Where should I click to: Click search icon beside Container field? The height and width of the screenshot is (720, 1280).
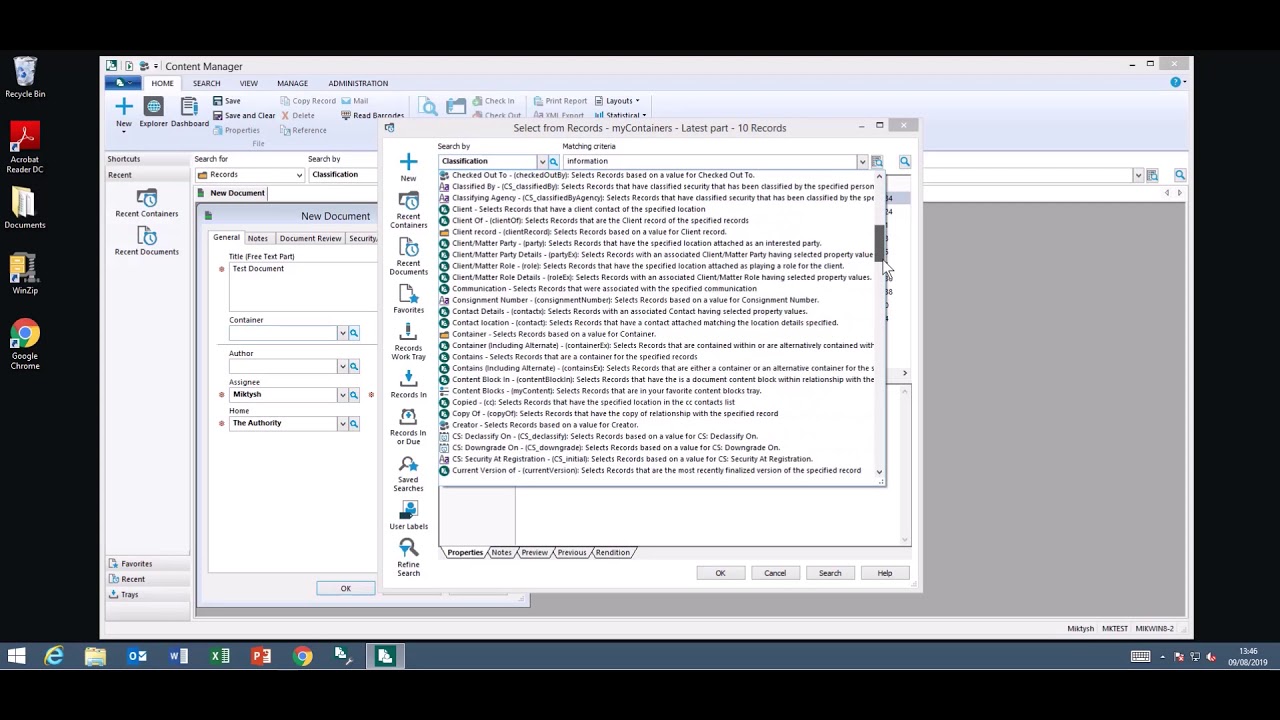pos(353,332)
